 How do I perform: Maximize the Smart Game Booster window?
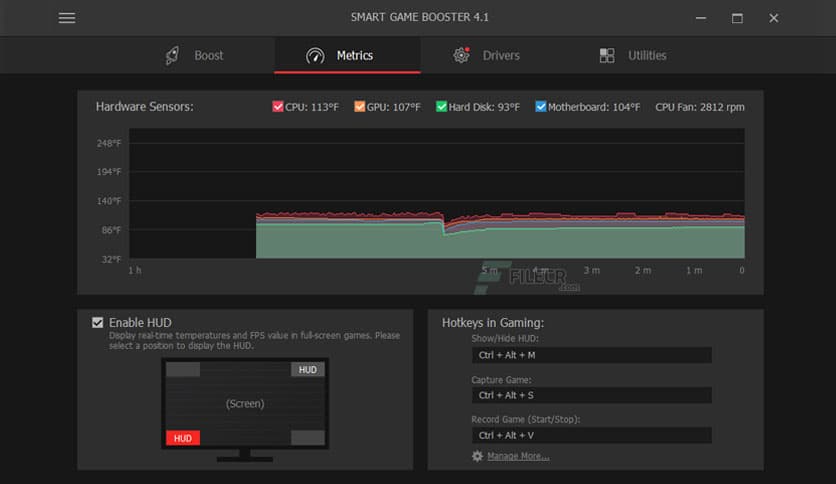coord(737,18)
